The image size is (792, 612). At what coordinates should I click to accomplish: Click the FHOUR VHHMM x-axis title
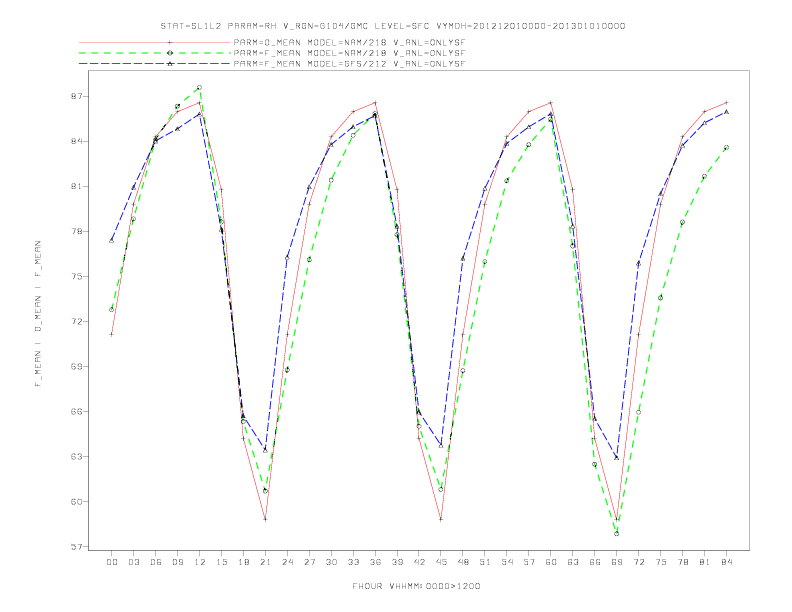point(416,586)
